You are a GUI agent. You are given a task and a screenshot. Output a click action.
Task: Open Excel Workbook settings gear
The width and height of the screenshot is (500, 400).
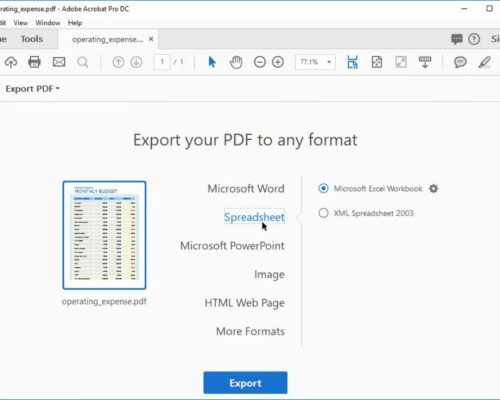[433, 189]
